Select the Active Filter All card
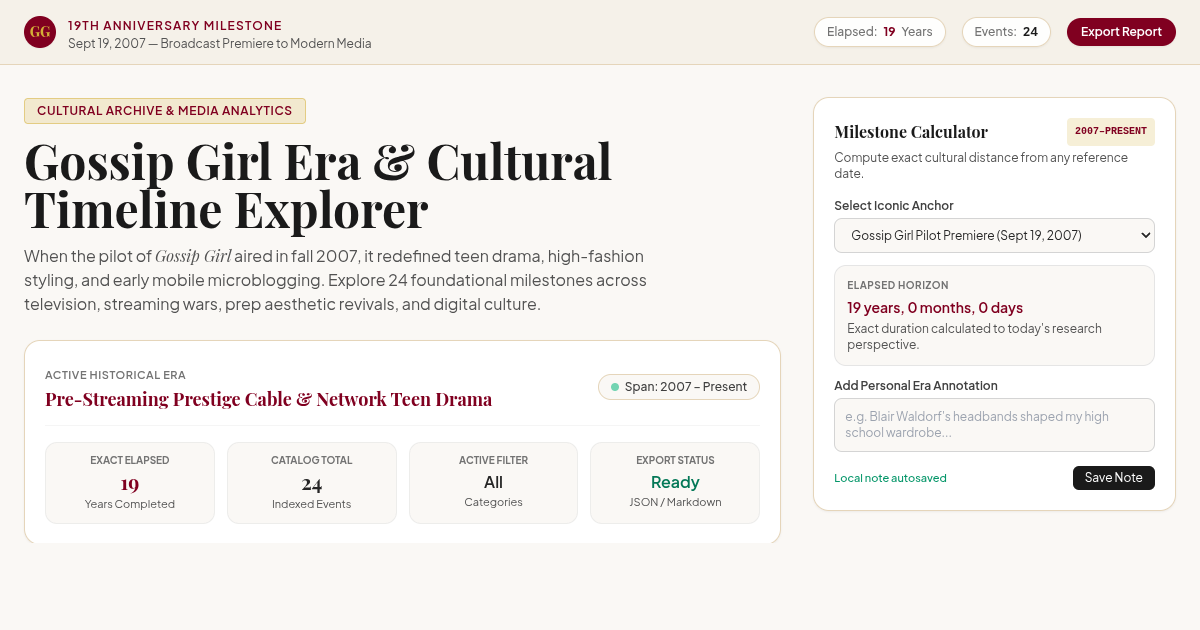 [493, 483]
